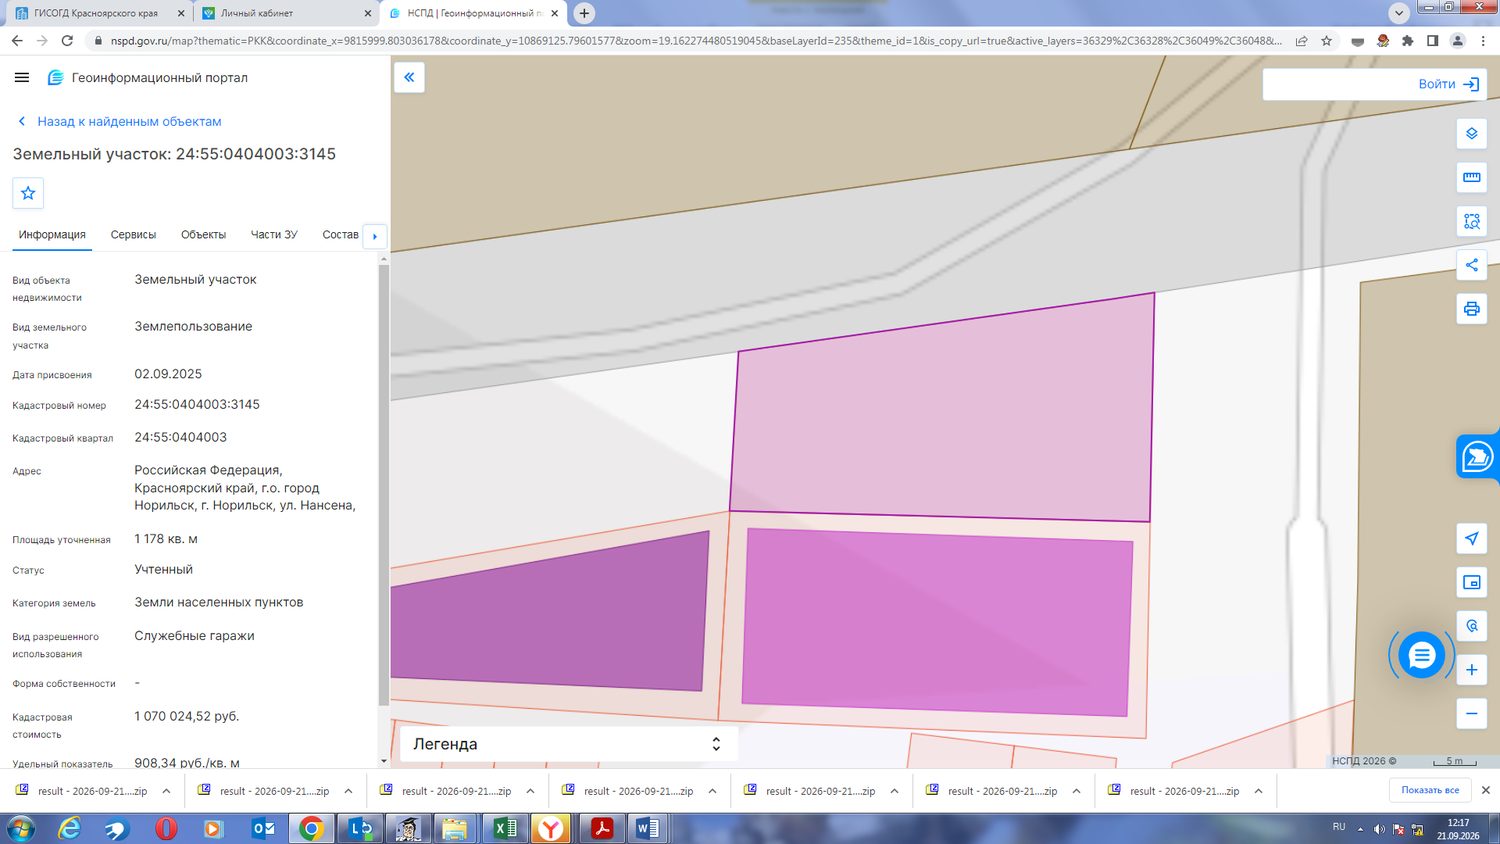Add parcel to favorites with star icon
The width and height of the screenshot is (1500, 844).
28,193
